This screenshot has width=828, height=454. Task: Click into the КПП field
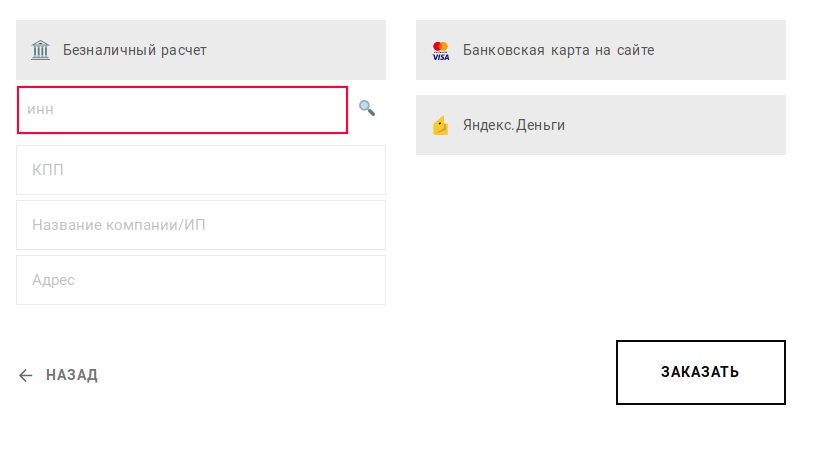[x=201, y=170]
